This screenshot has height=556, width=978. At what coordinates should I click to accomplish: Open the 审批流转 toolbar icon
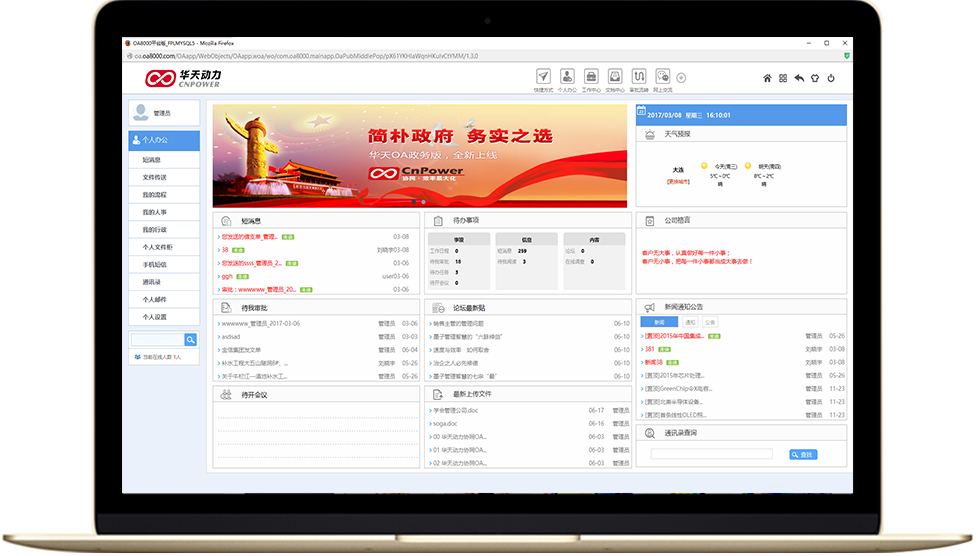[639, 77]
